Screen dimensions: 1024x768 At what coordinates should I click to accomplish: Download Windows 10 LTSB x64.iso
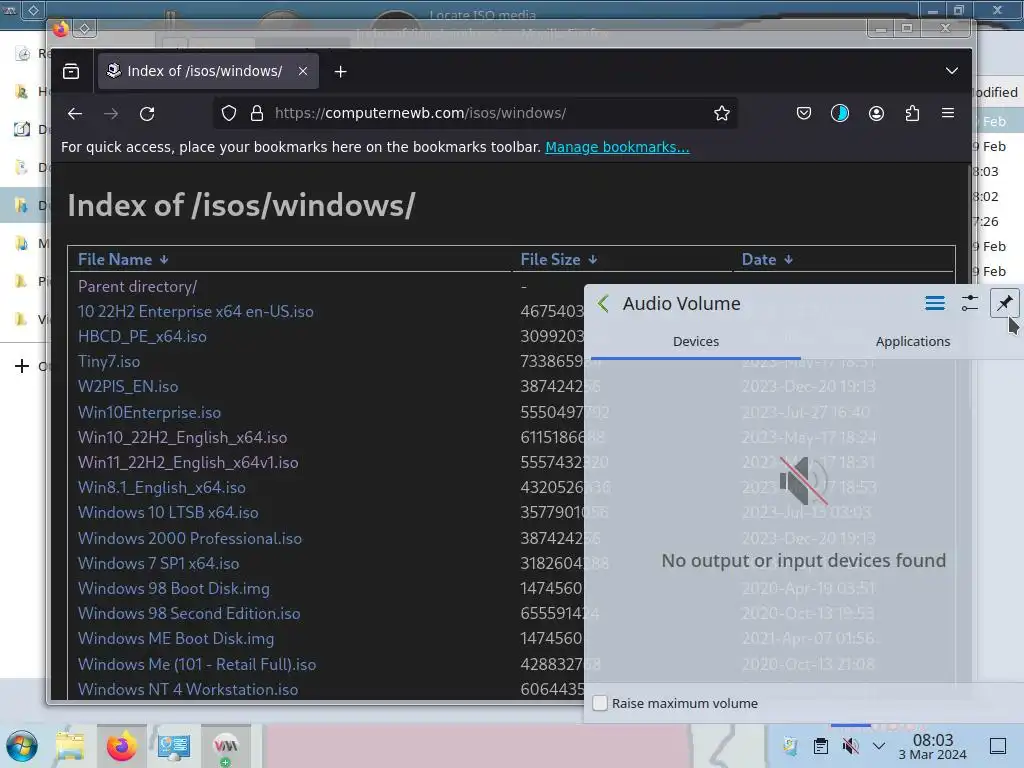(x=168, y=513)
